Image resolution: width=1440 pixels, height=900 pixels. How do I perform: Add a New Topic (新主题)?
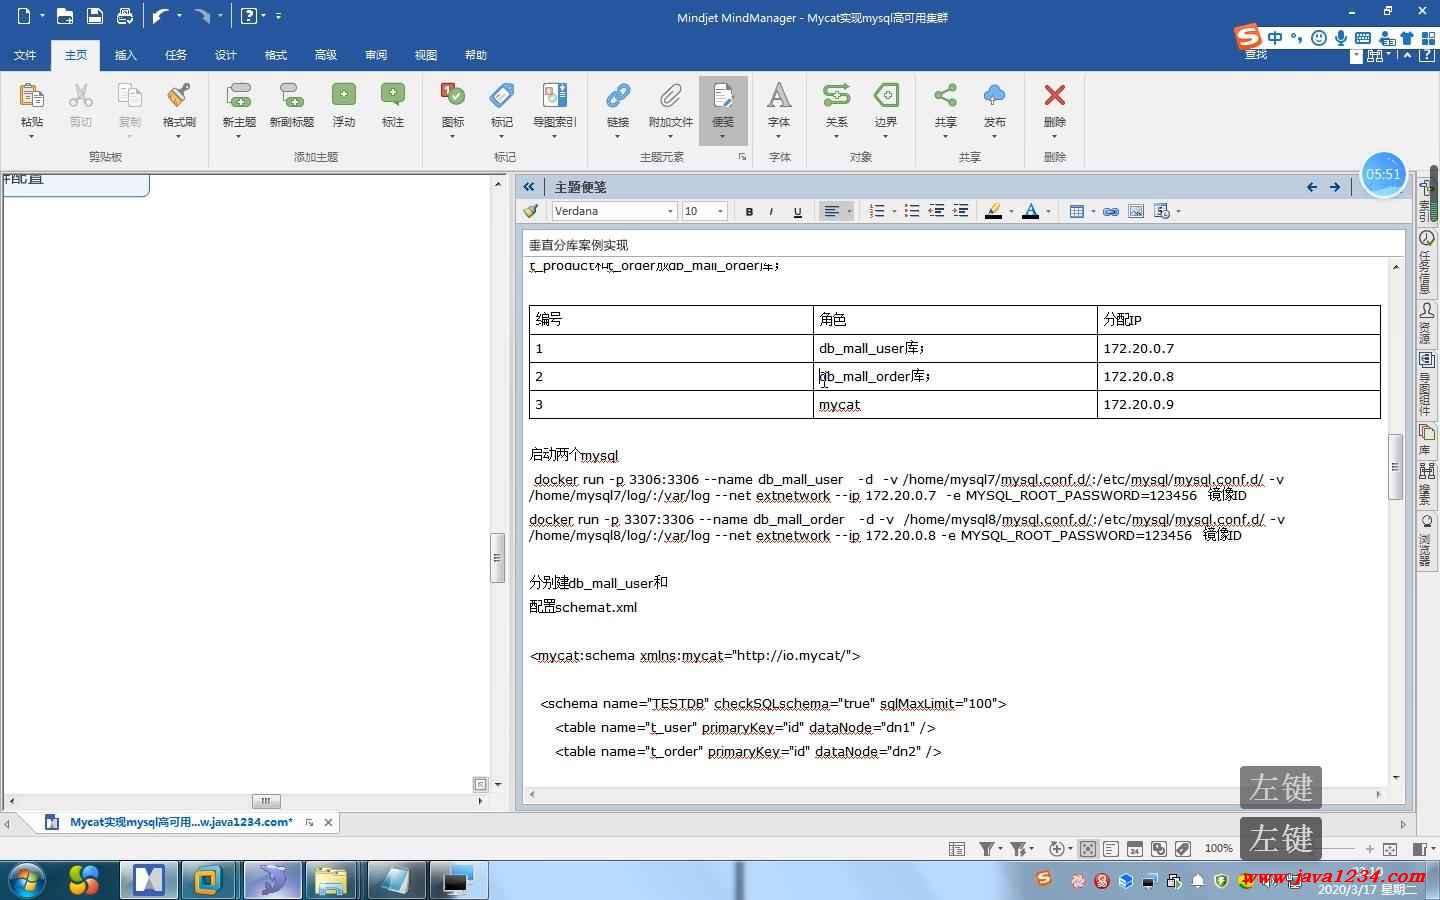pos(239,96)
